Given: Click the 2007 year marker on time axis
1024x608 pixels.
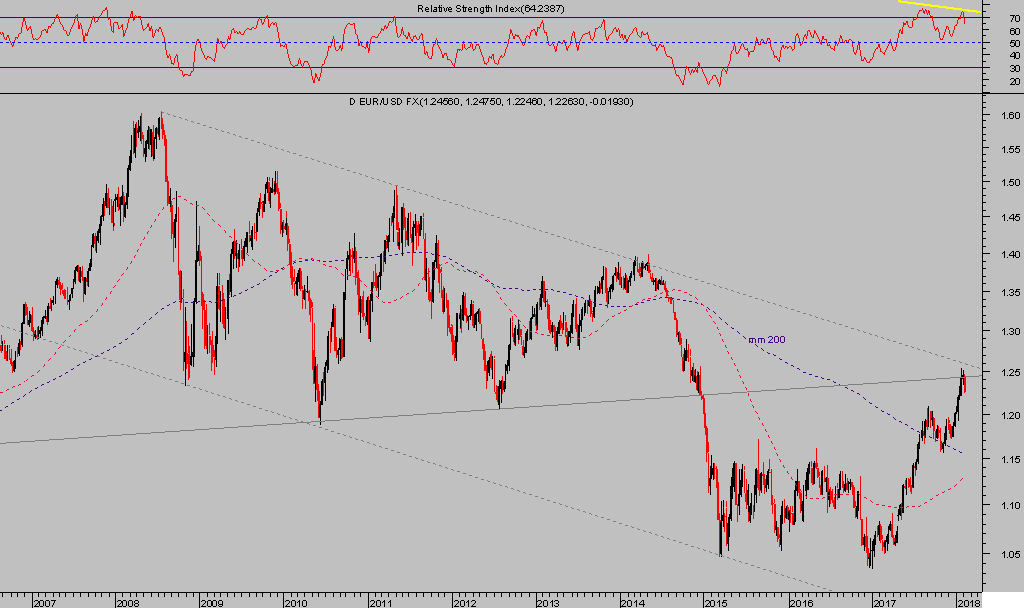Looking at the screenshot, I should coord(43,602).
